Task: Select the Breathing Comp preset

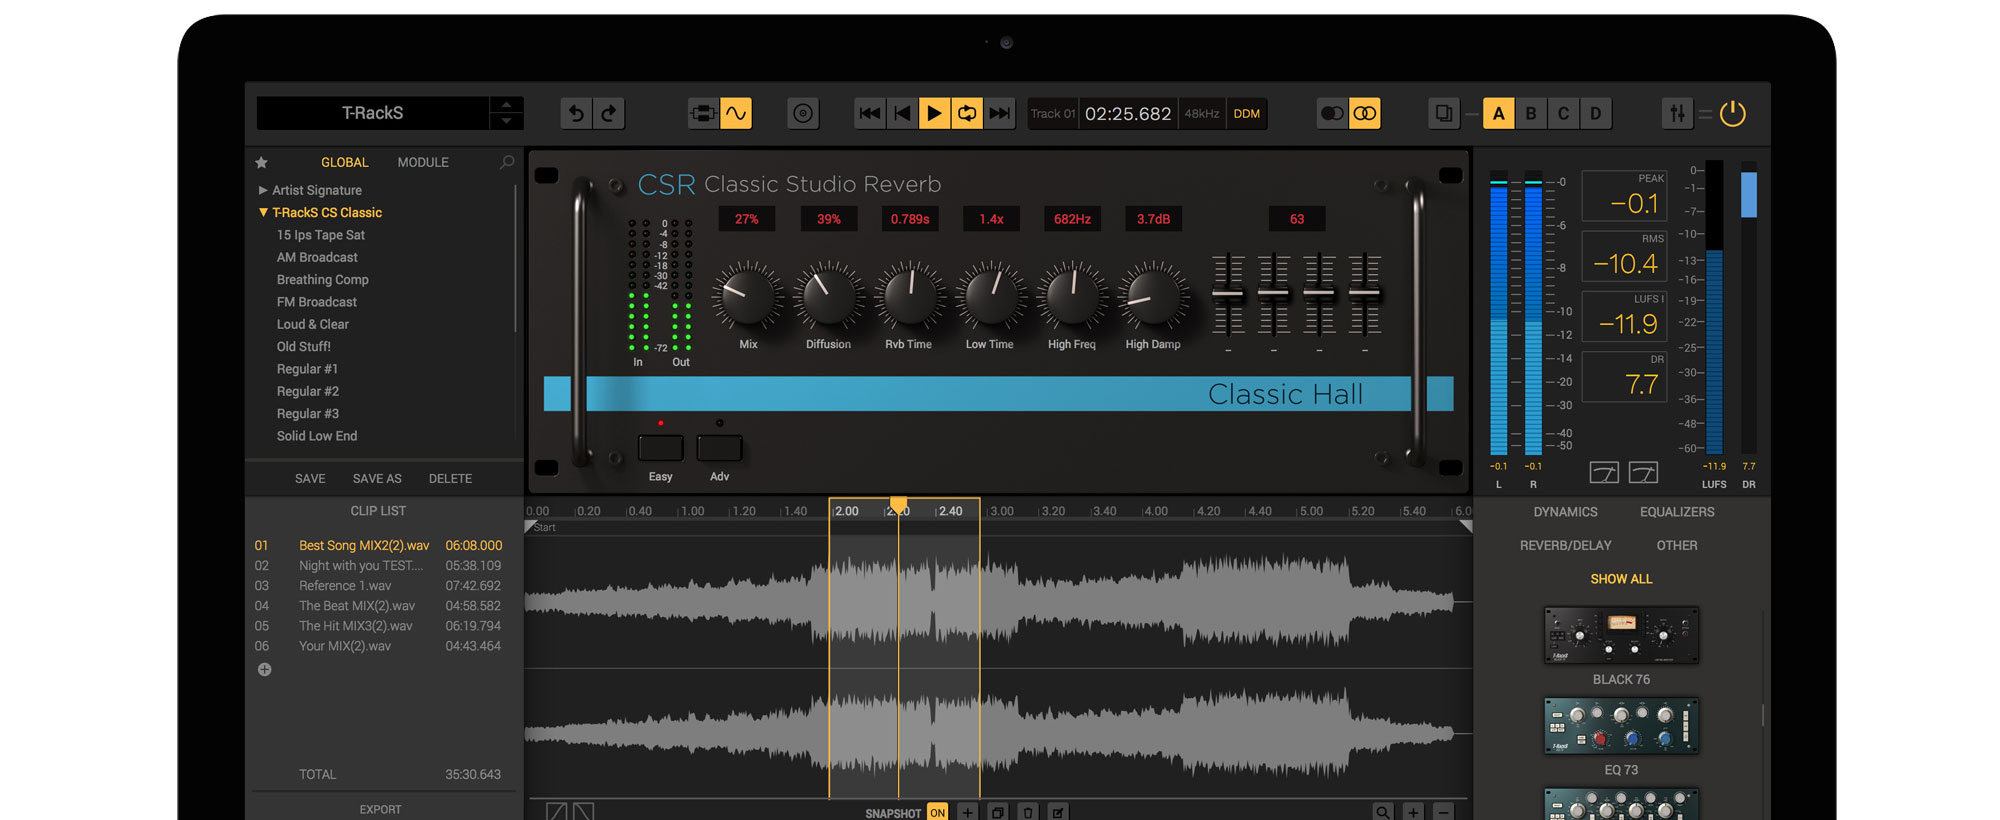Action: (323, 280)
